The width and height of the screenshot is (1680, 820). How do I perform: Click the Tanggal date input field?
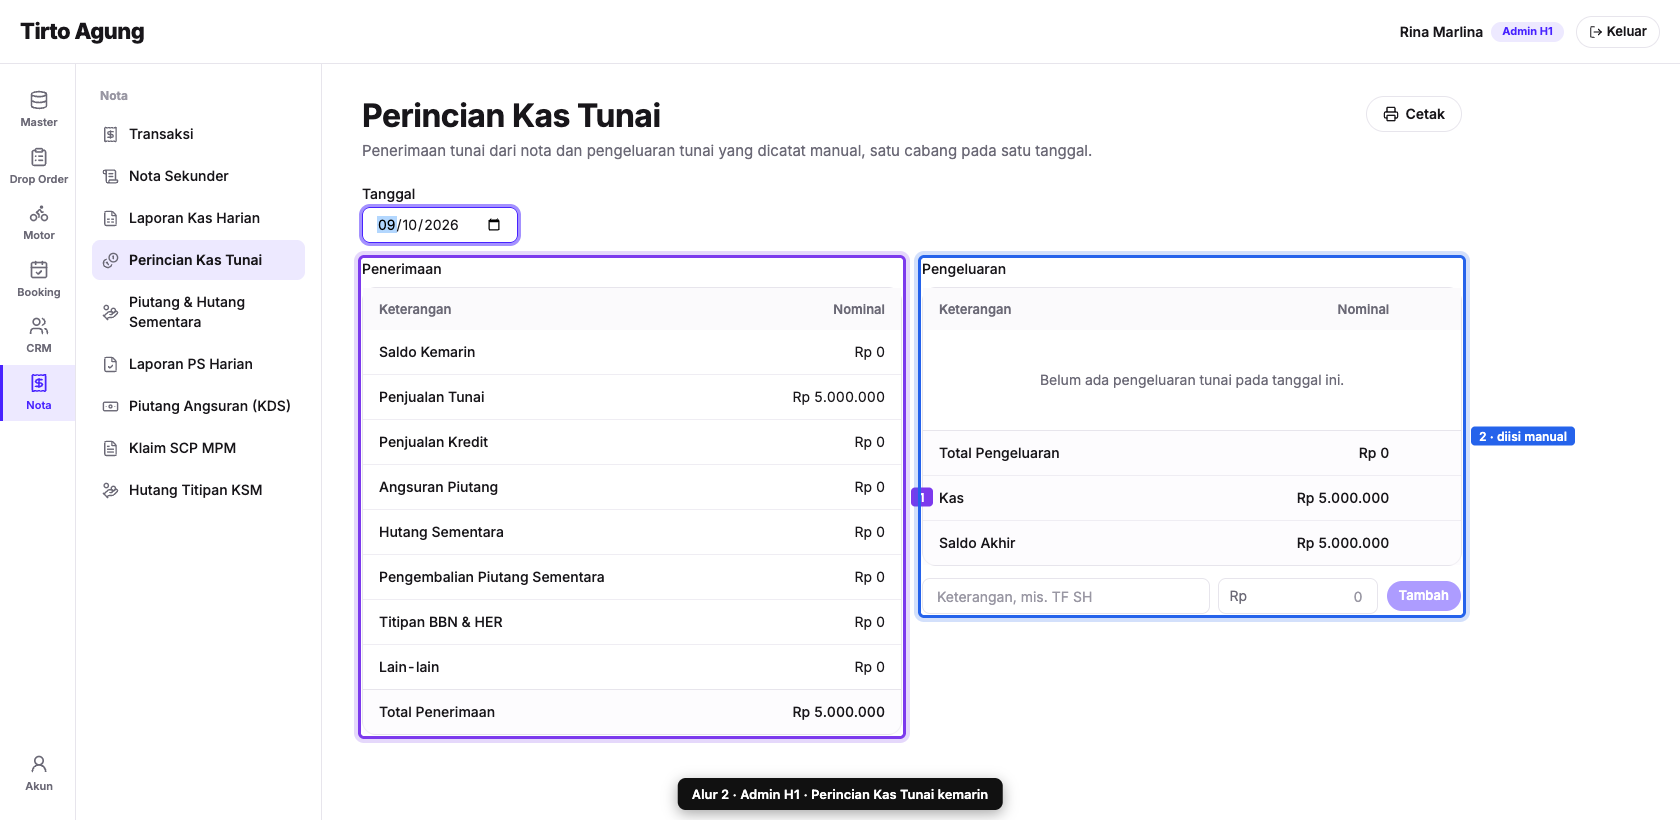[x=440, y=225]
